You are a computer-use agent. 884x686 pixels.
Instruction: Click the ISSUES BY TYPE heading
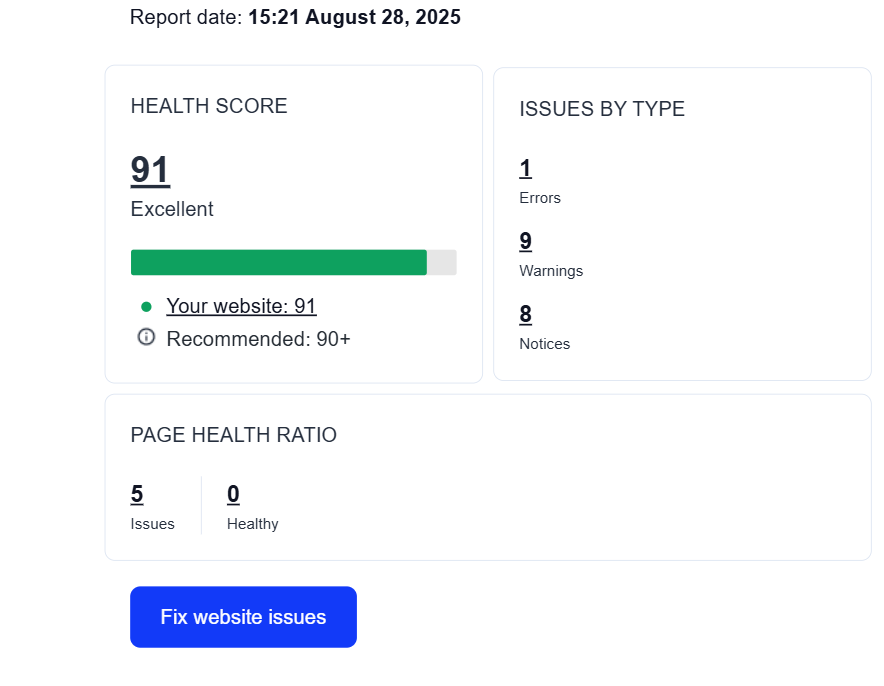coord(602,110)
